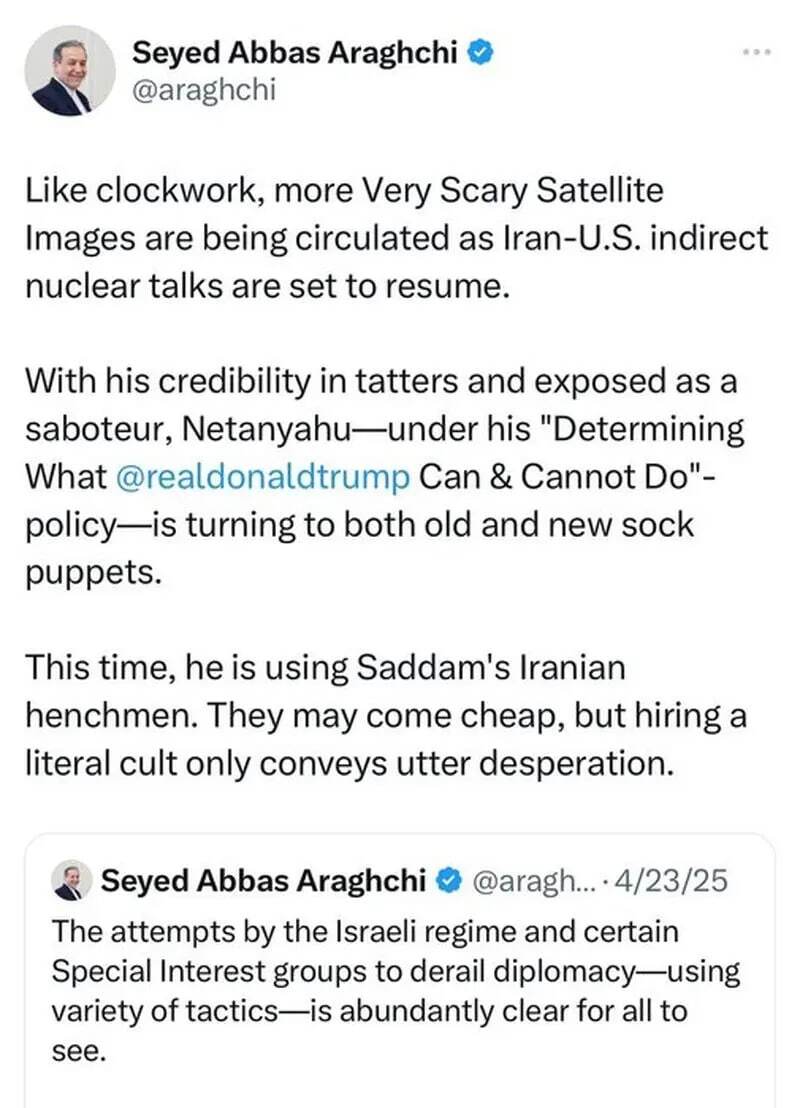Screen dimensions: 800x1108
Task: Click the line ending in "utter desperation"
Action: point(346,763)
